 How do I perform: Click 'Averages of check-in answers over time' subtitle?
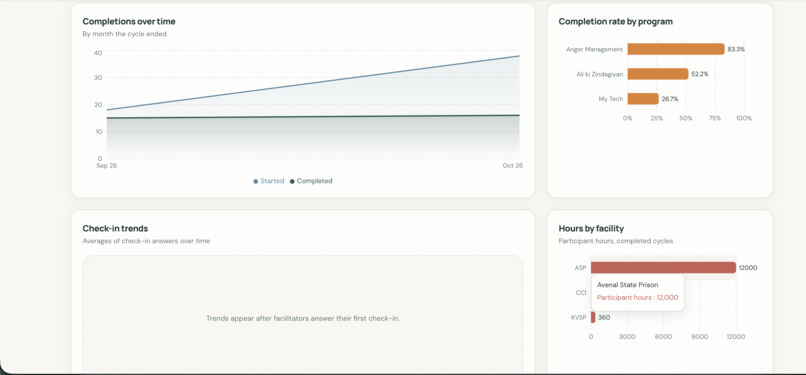146,241
